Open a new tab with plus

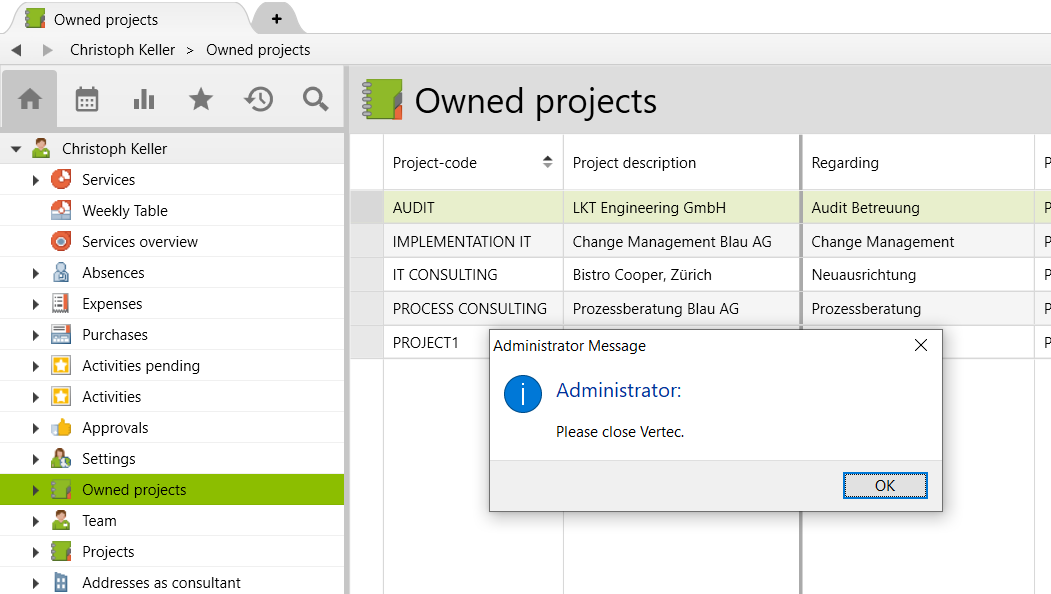pyautogui.click(x=277, y=19)
